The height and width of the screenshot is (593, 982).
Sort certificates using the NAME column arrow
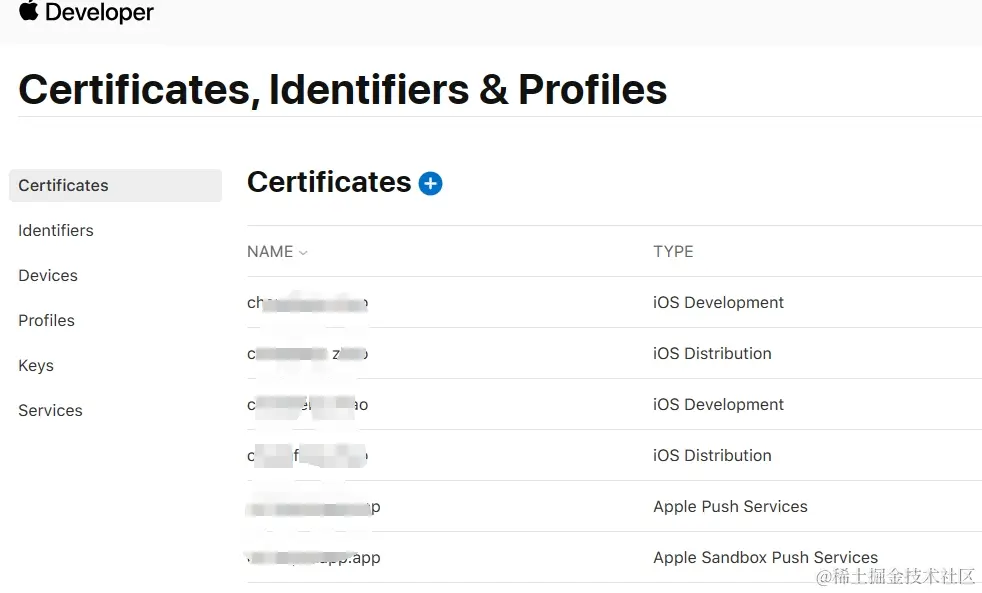(303, 253)
